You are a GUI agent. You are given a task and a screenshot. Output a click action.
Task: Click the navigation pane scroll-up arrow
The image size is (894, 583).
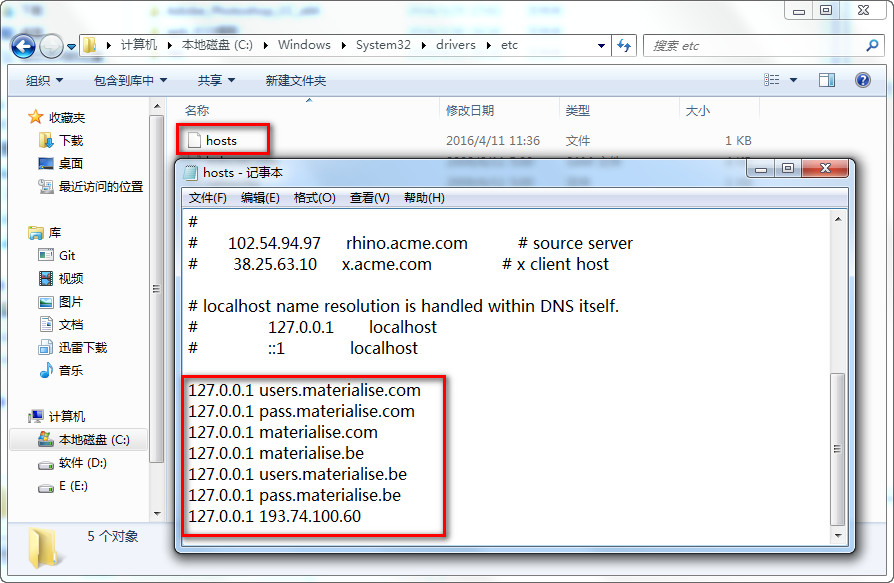(157, 107)
